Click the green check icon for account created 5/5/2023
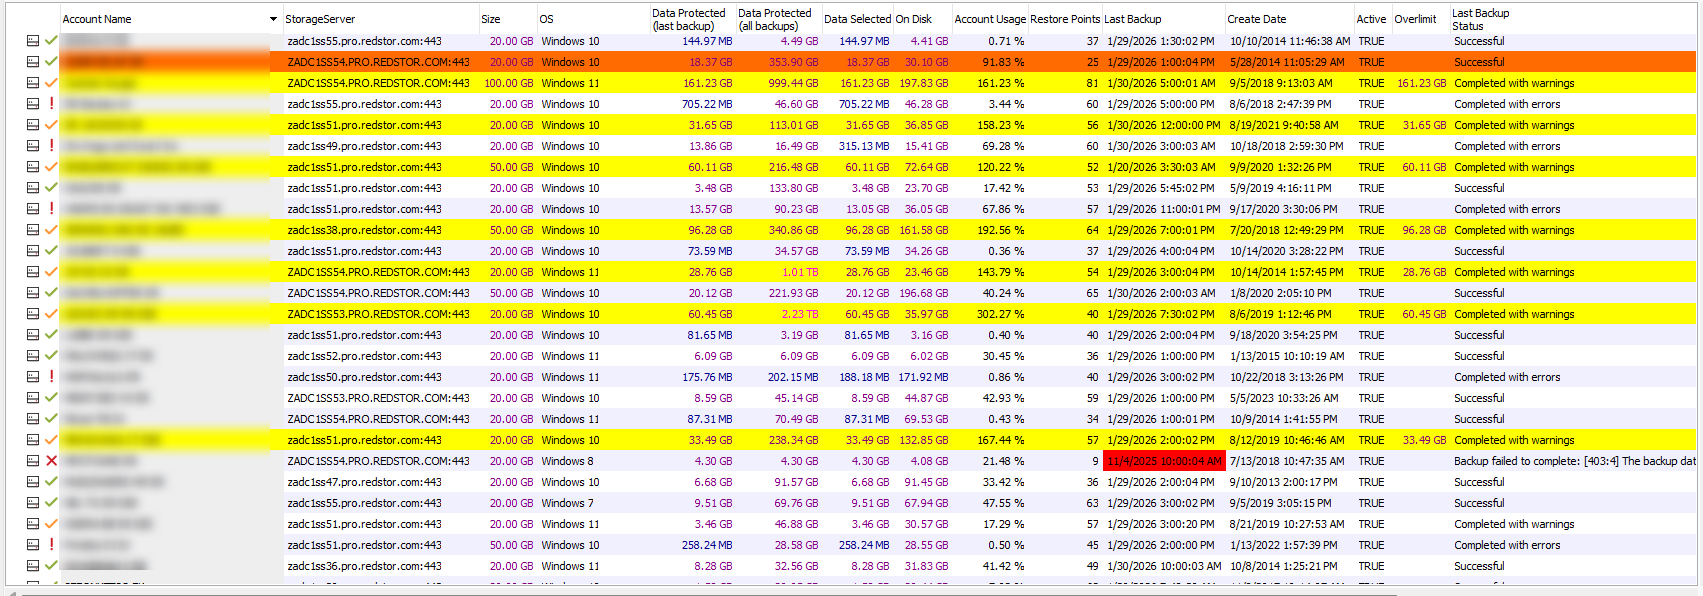This screenshot has width=1703, height=596. [x=51, y=398]
